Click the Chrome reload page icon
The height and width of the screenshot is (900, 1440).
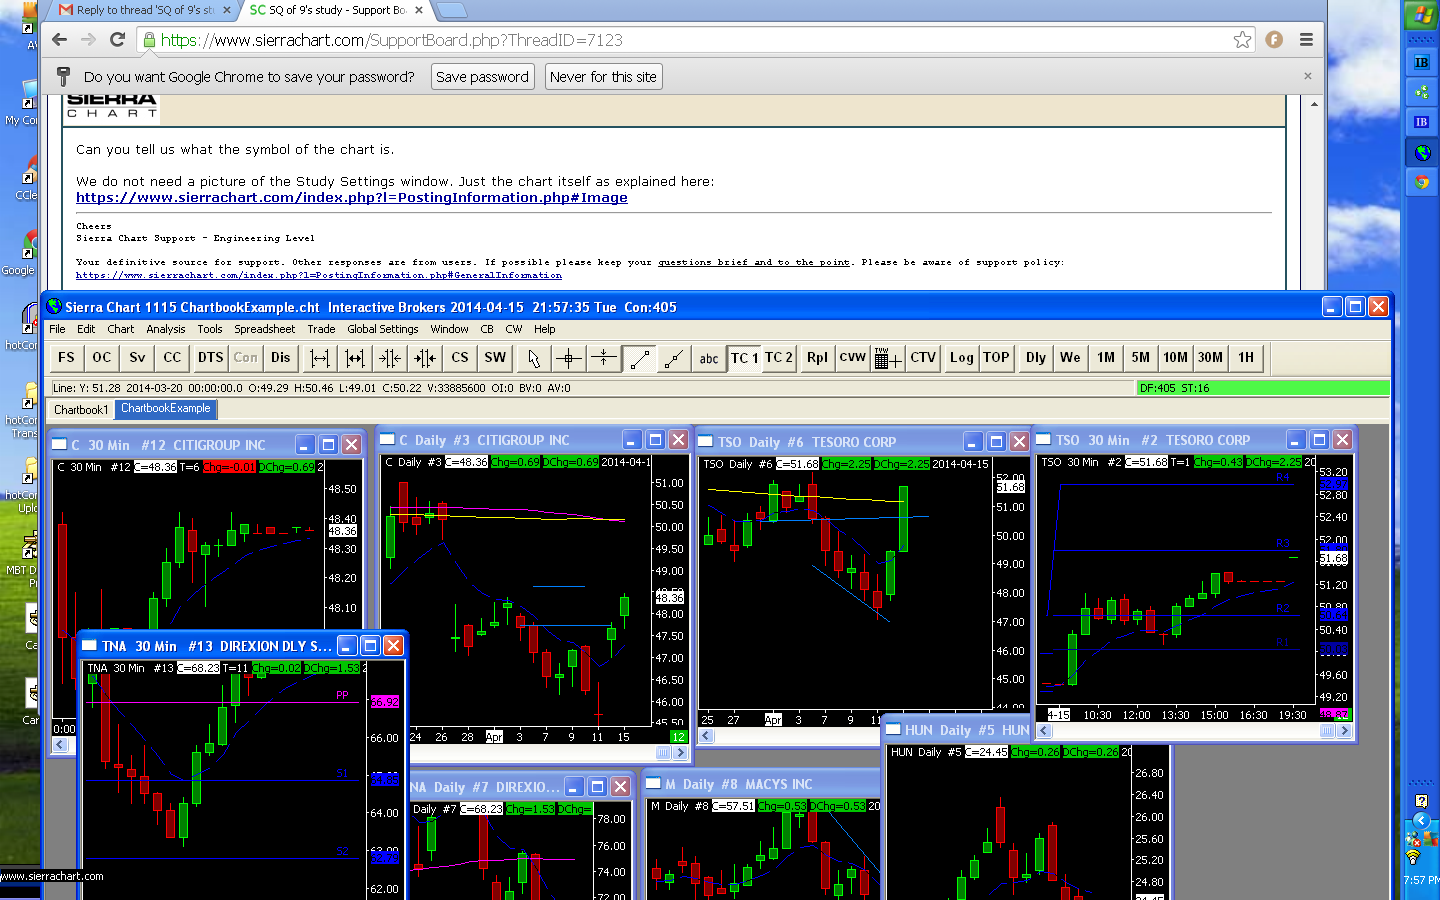point(117,40)
